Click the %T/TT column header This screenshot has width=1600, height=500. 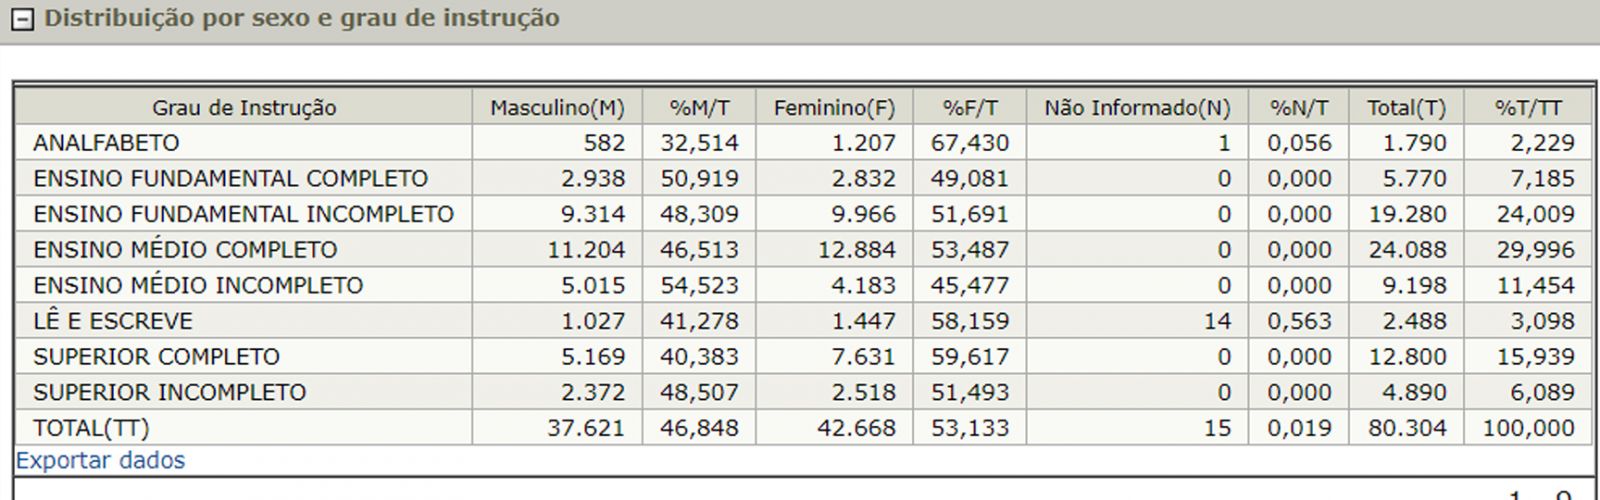pyautogui.click(x=1528, y=108)
